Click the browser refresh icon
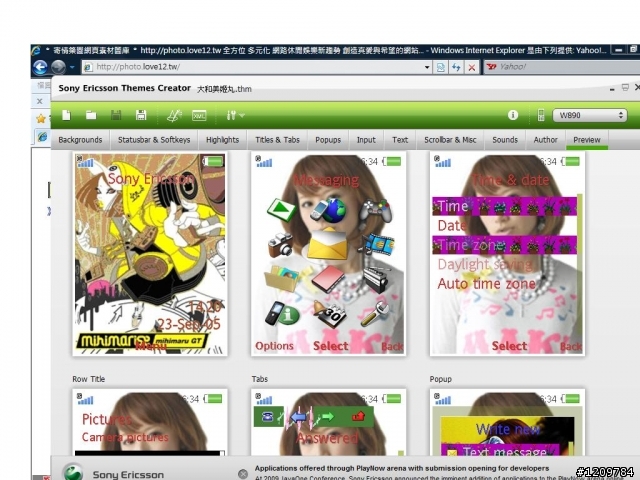The image size is (640, 480). (456, 67)
